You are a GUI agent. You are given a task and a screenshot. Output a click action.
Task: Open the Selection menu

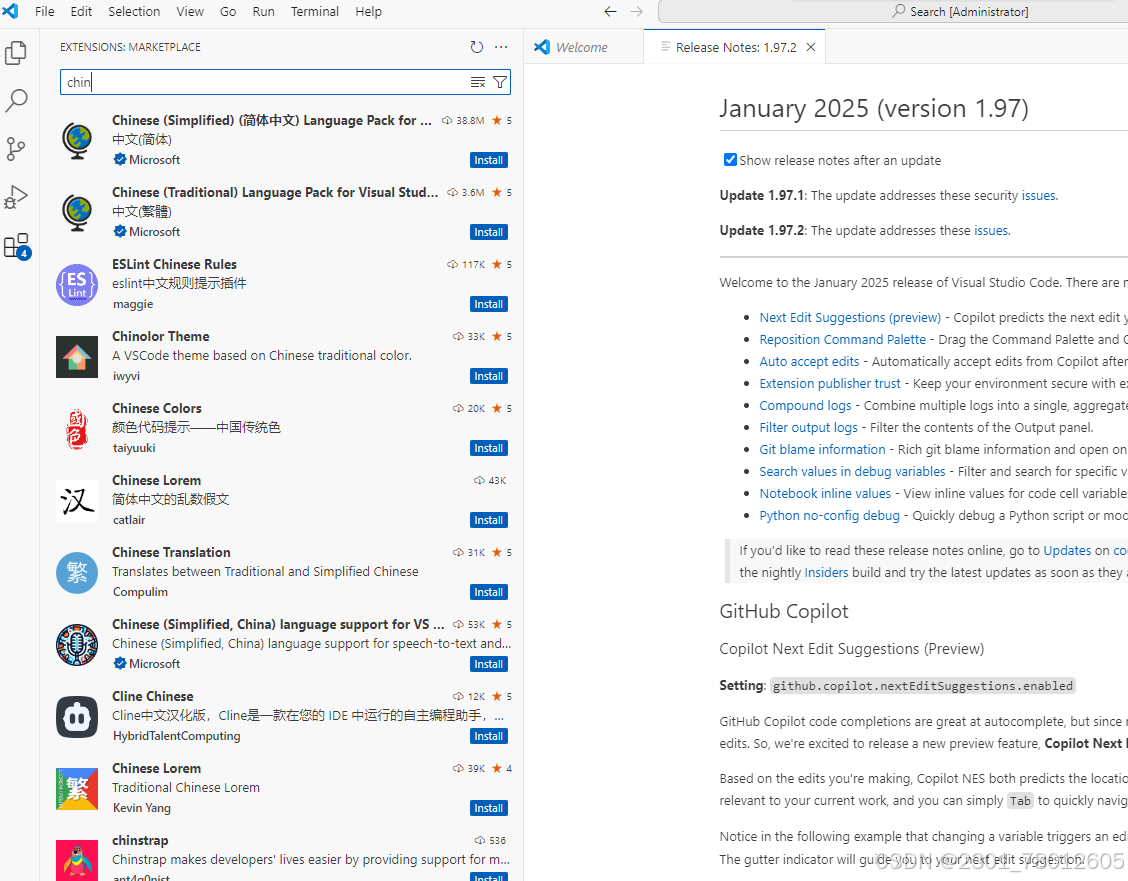tap(134, 12)
